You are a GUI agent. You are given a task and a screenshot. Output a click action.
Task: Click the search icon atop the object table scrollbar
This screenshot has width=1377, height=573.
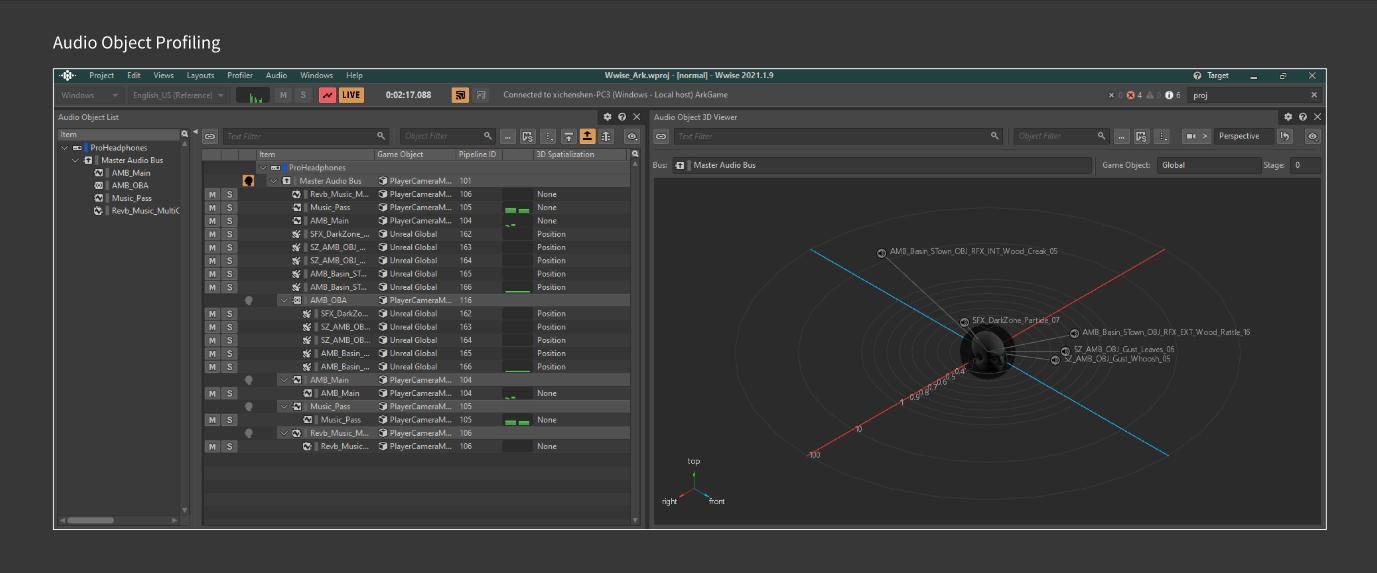634,155
